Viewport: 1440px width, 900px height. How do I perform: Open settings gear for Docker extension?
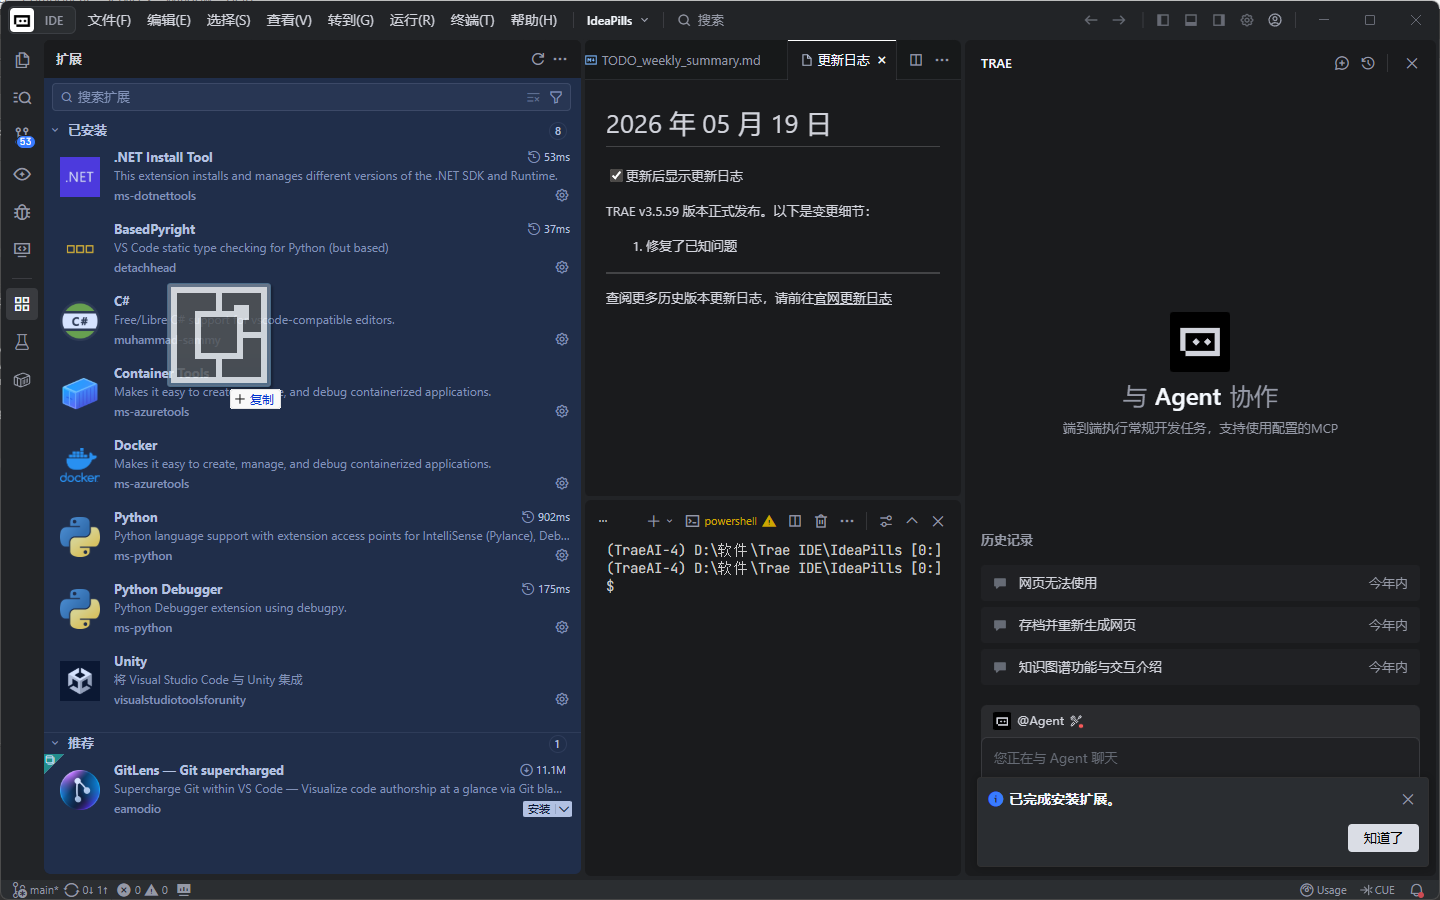[x=562, y=483]
